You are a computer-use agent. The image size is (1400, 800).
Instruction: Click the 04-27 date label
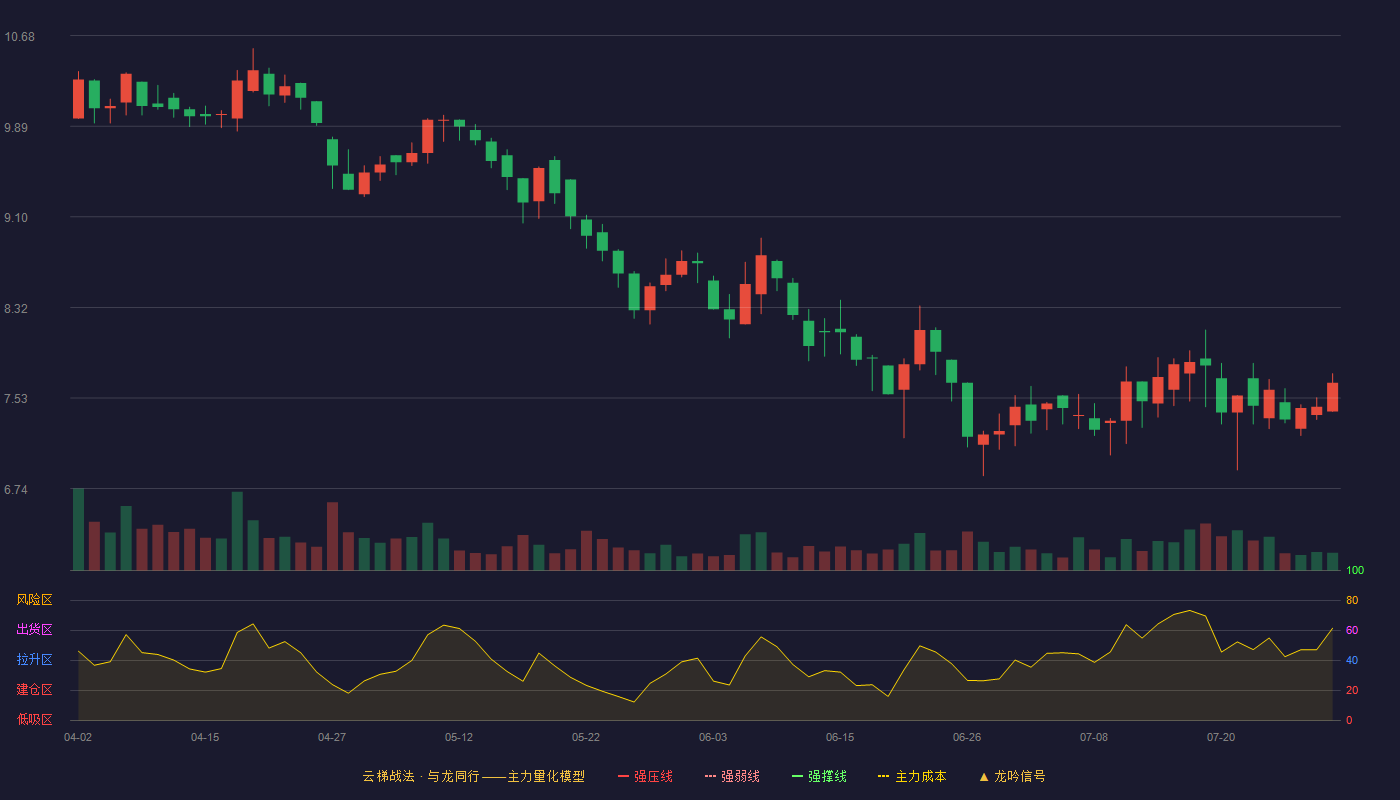[x=332, y=737]
